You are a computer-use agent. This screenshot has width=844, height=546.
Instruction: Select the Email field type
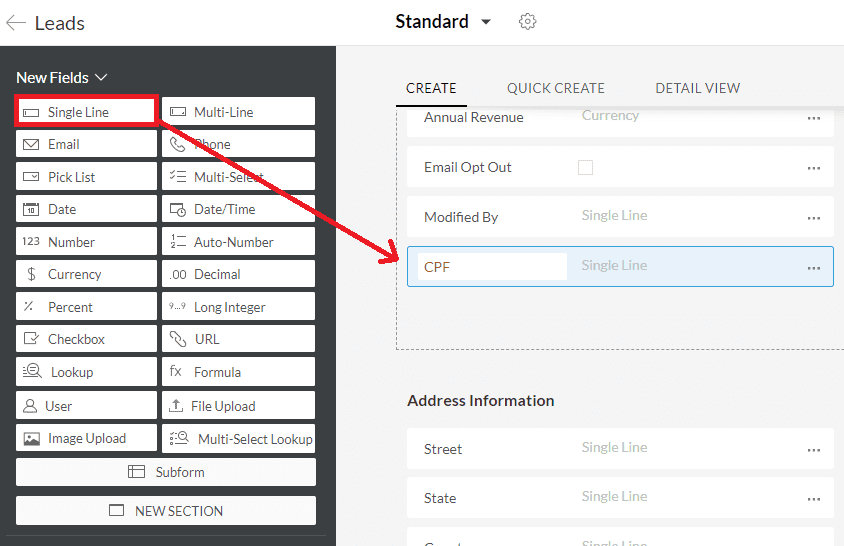(86, 144)
